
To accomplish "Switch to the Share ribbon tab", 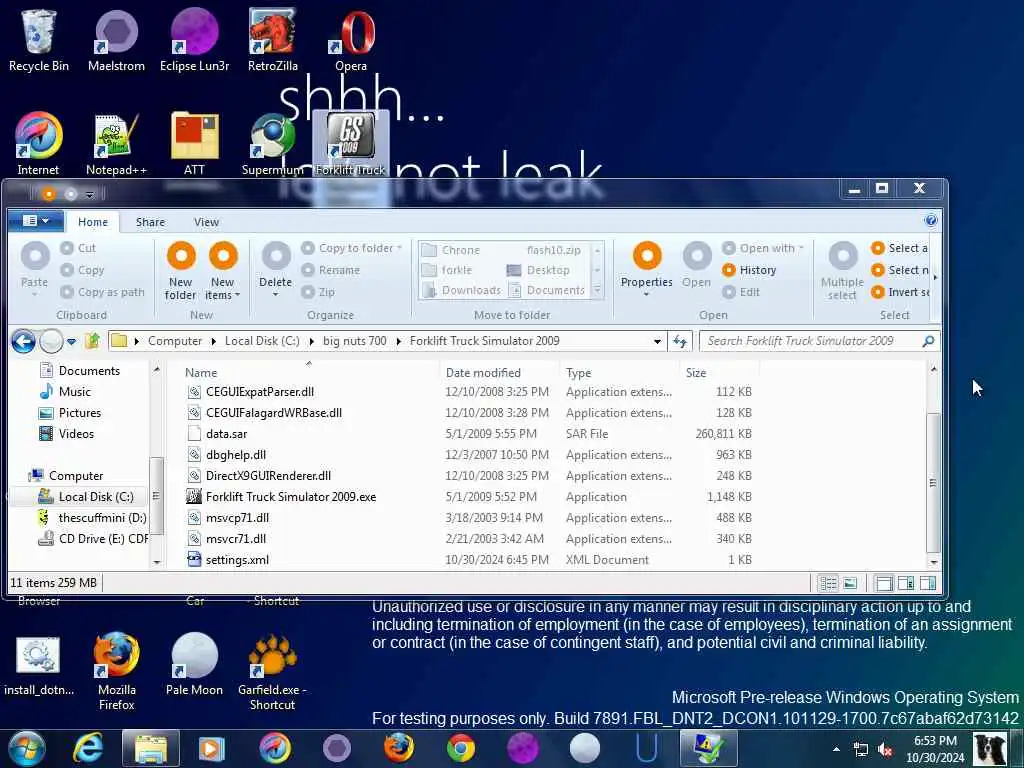I will pos(150,222).
